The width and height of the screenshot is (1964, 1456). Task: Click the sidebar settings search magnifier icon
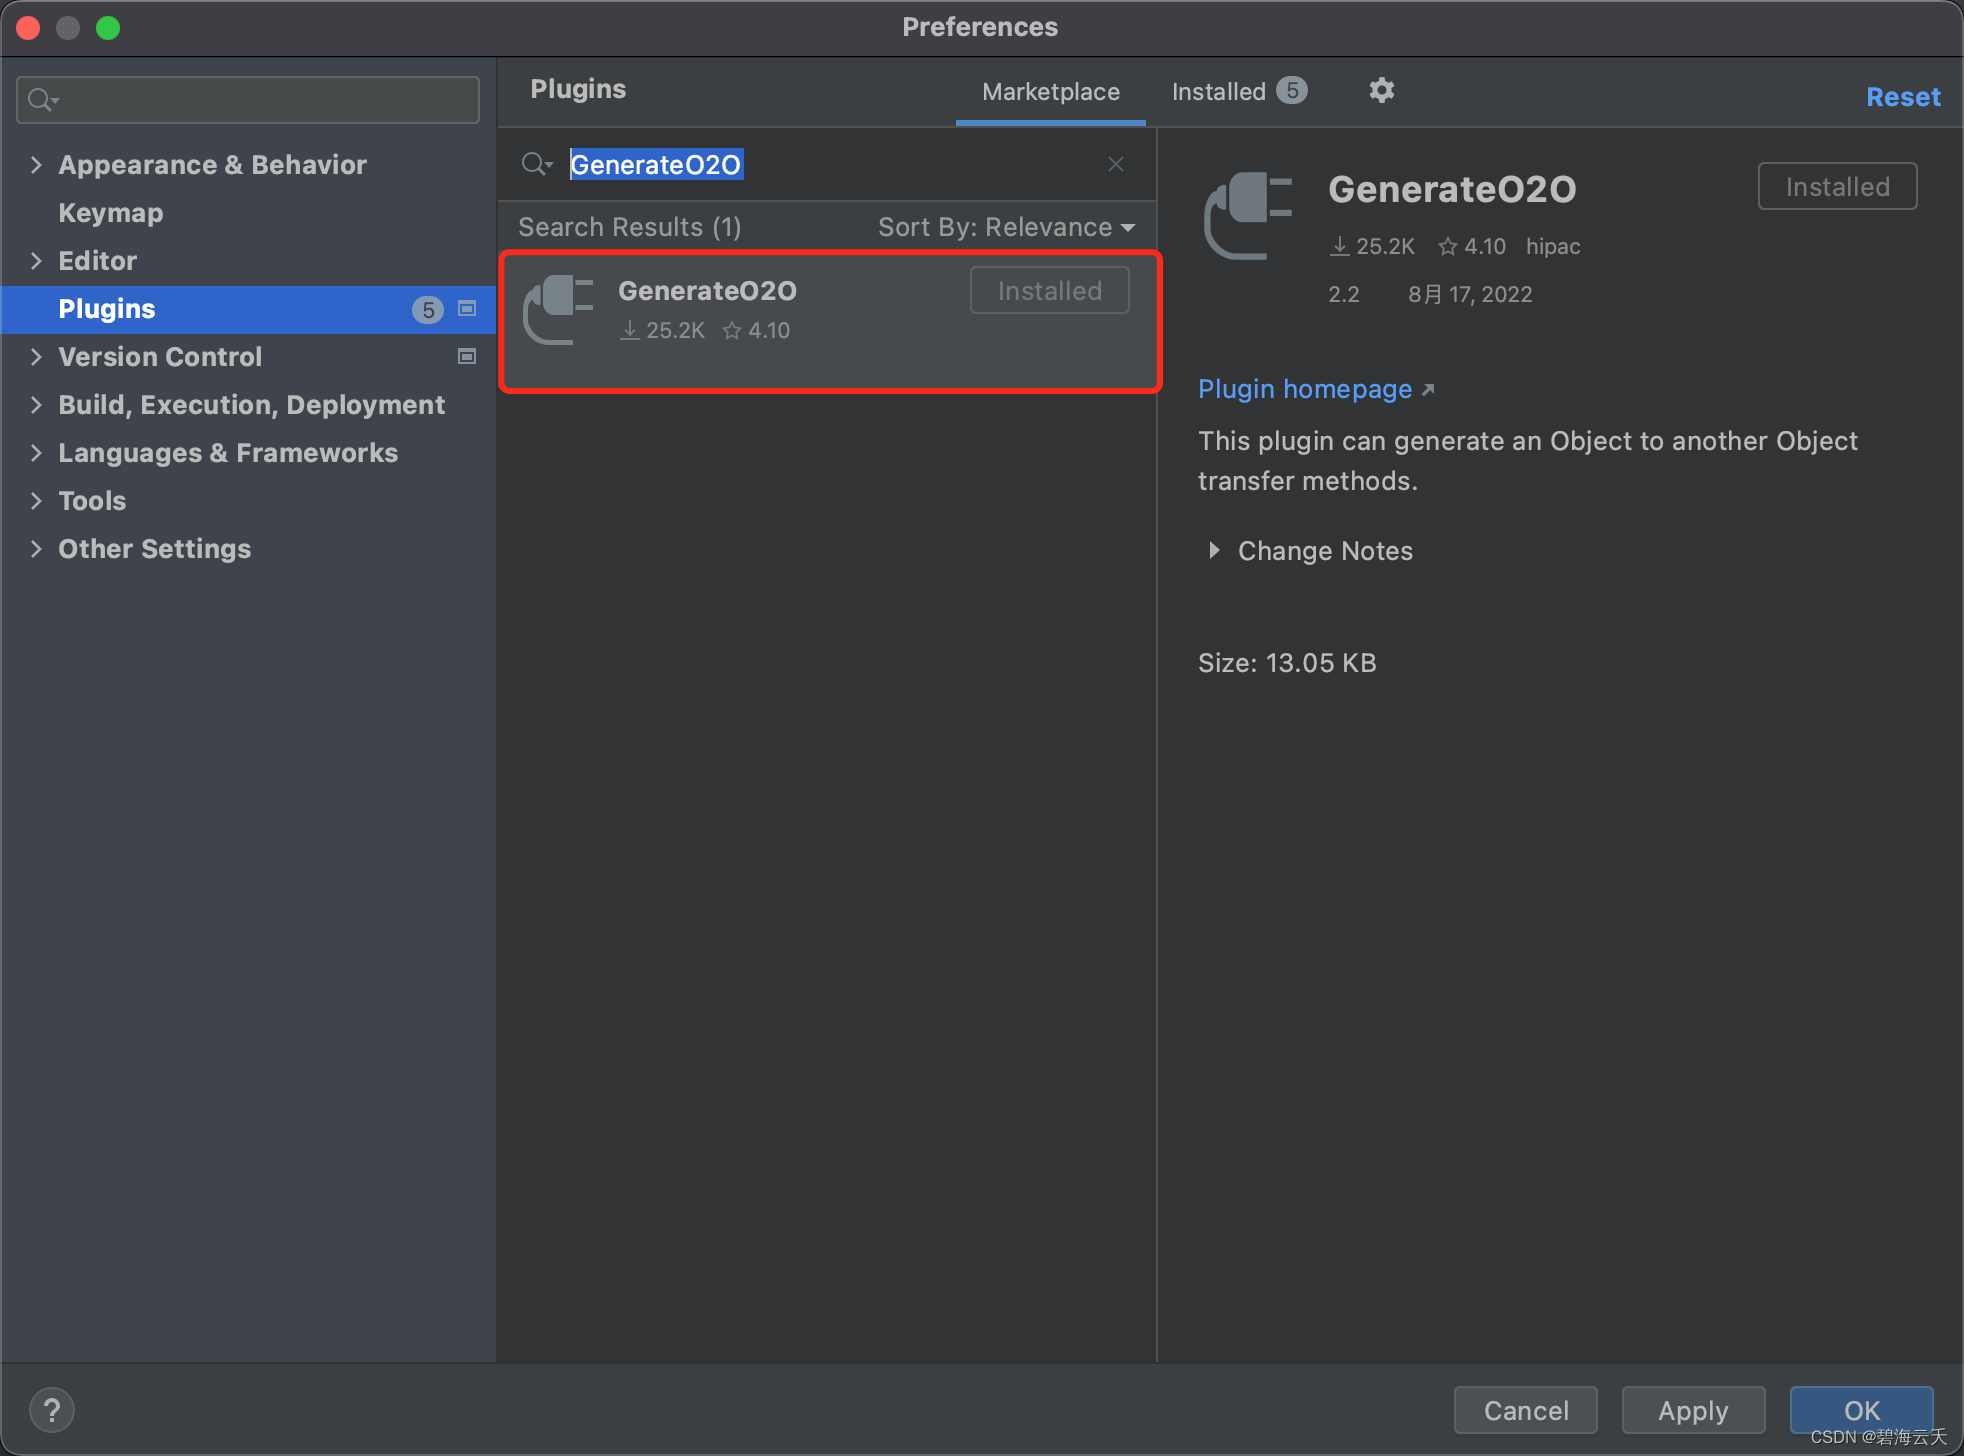tap(42, 100)
